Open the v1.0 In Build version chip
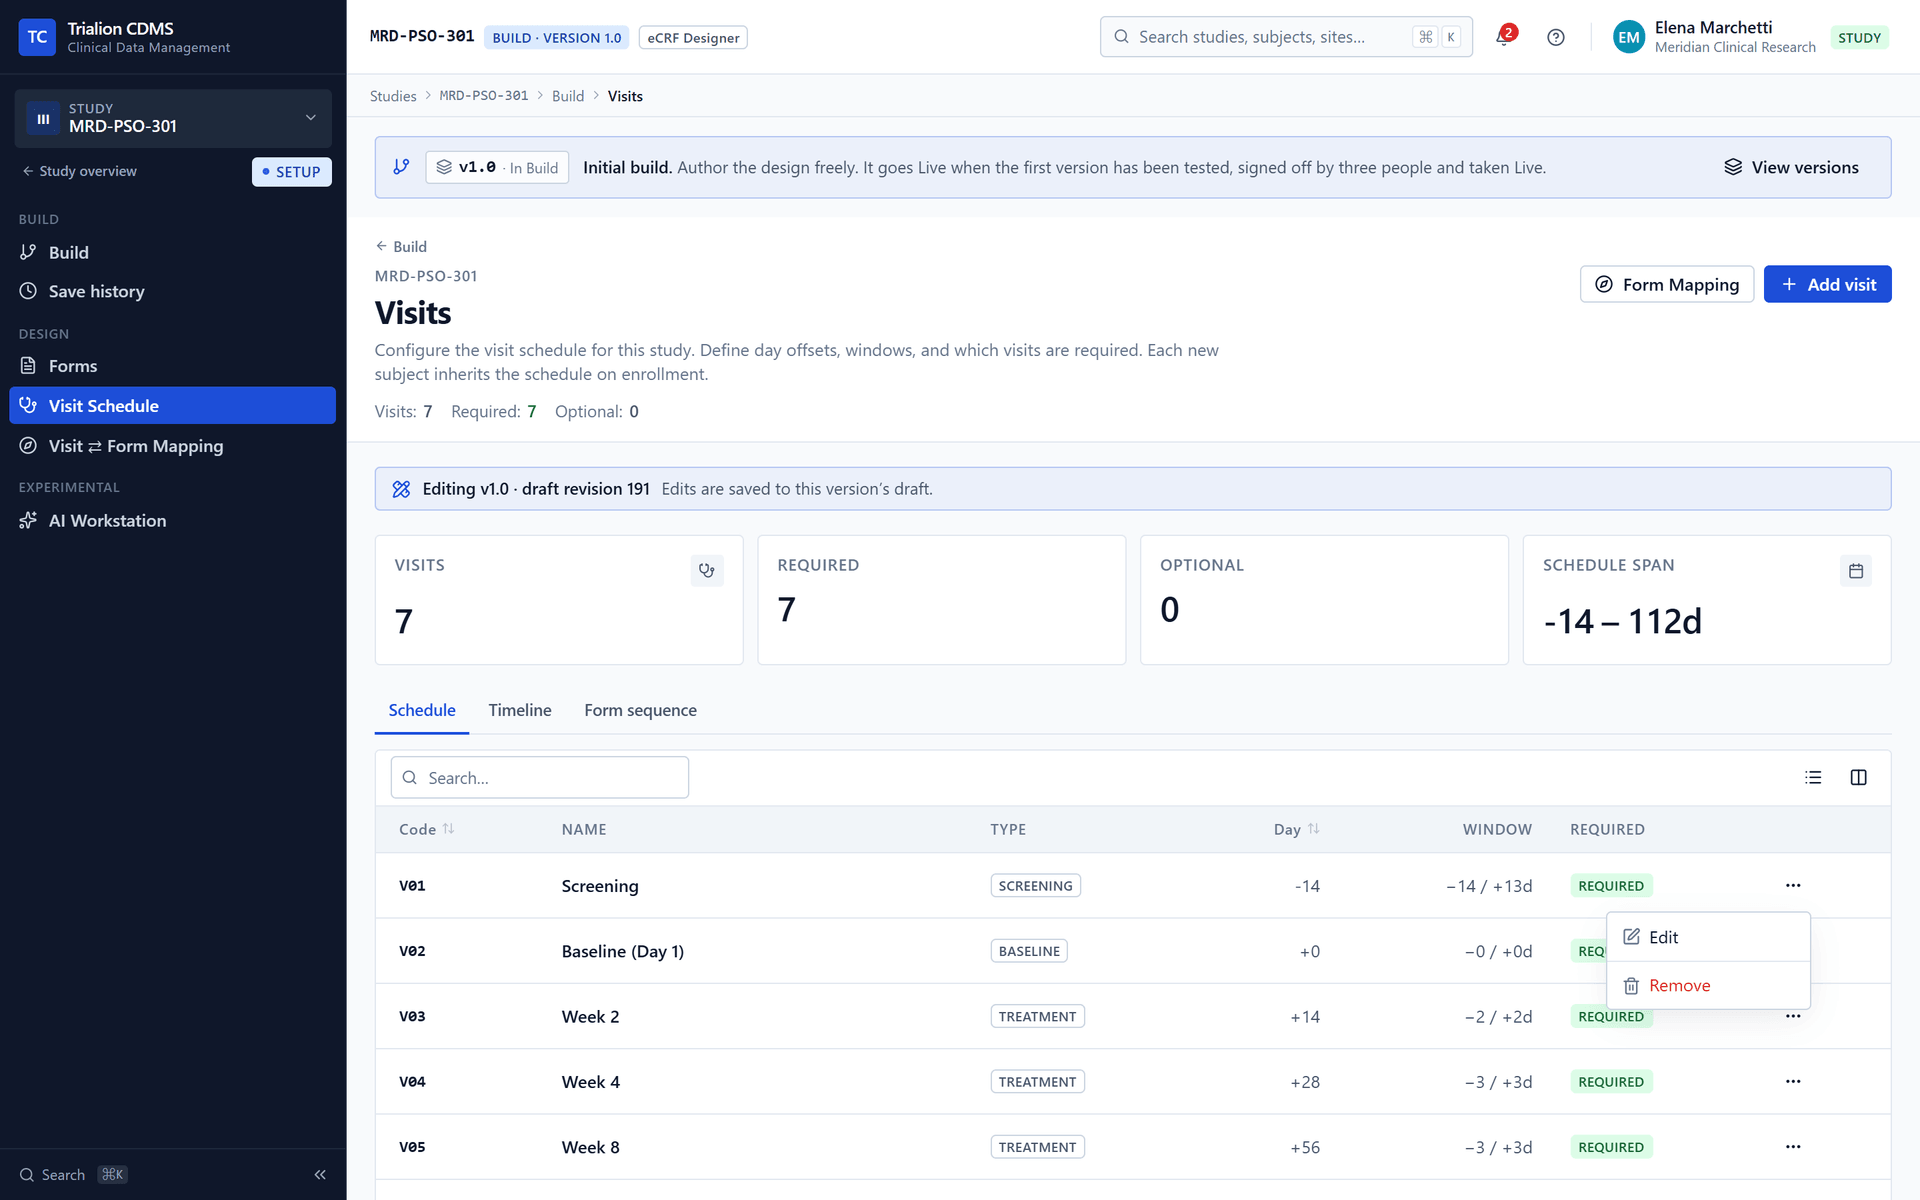1920x1200 pixels. coord(497,167)
